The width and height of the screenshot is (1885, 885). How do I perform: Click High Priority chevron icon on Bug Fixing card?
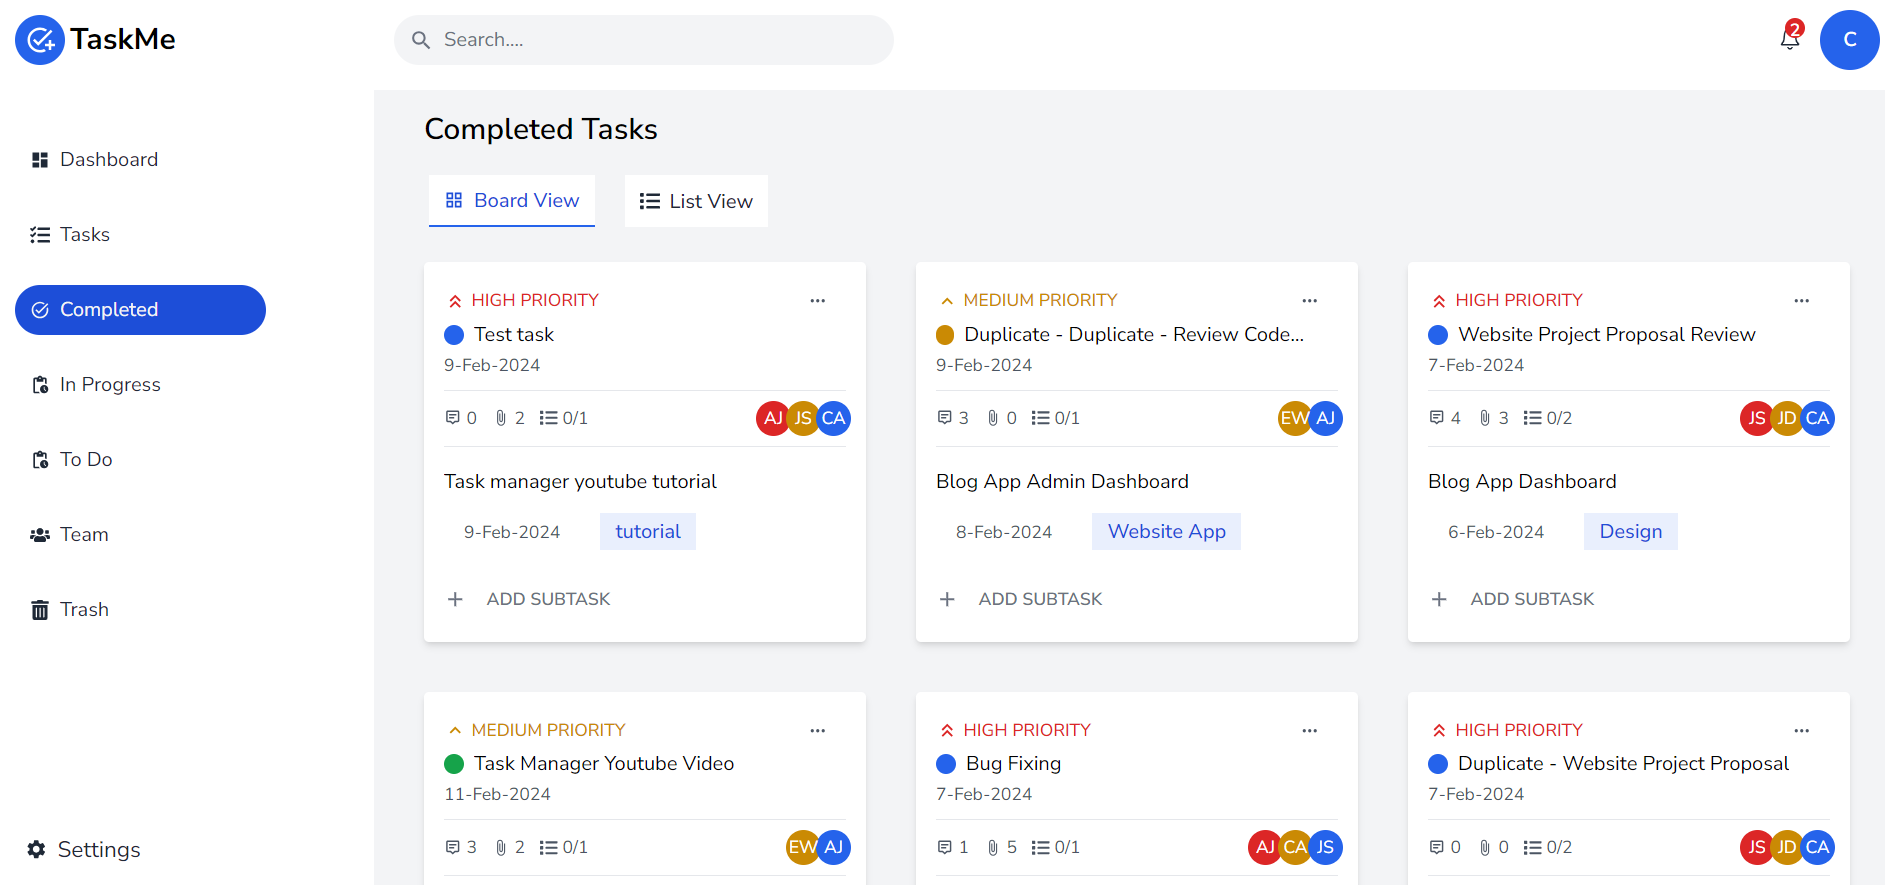[947, 731]
